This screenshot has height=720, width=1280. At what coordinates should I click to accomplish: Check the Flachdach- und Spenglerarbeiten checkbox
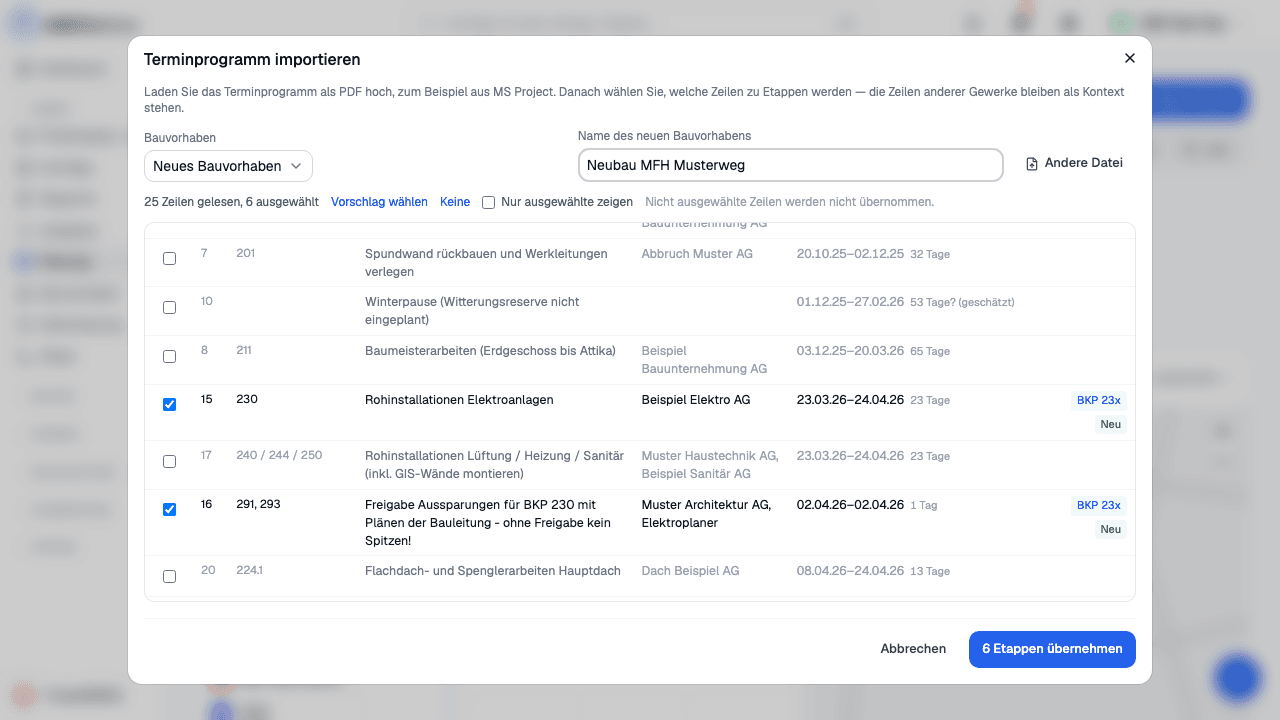click(169, 577)
